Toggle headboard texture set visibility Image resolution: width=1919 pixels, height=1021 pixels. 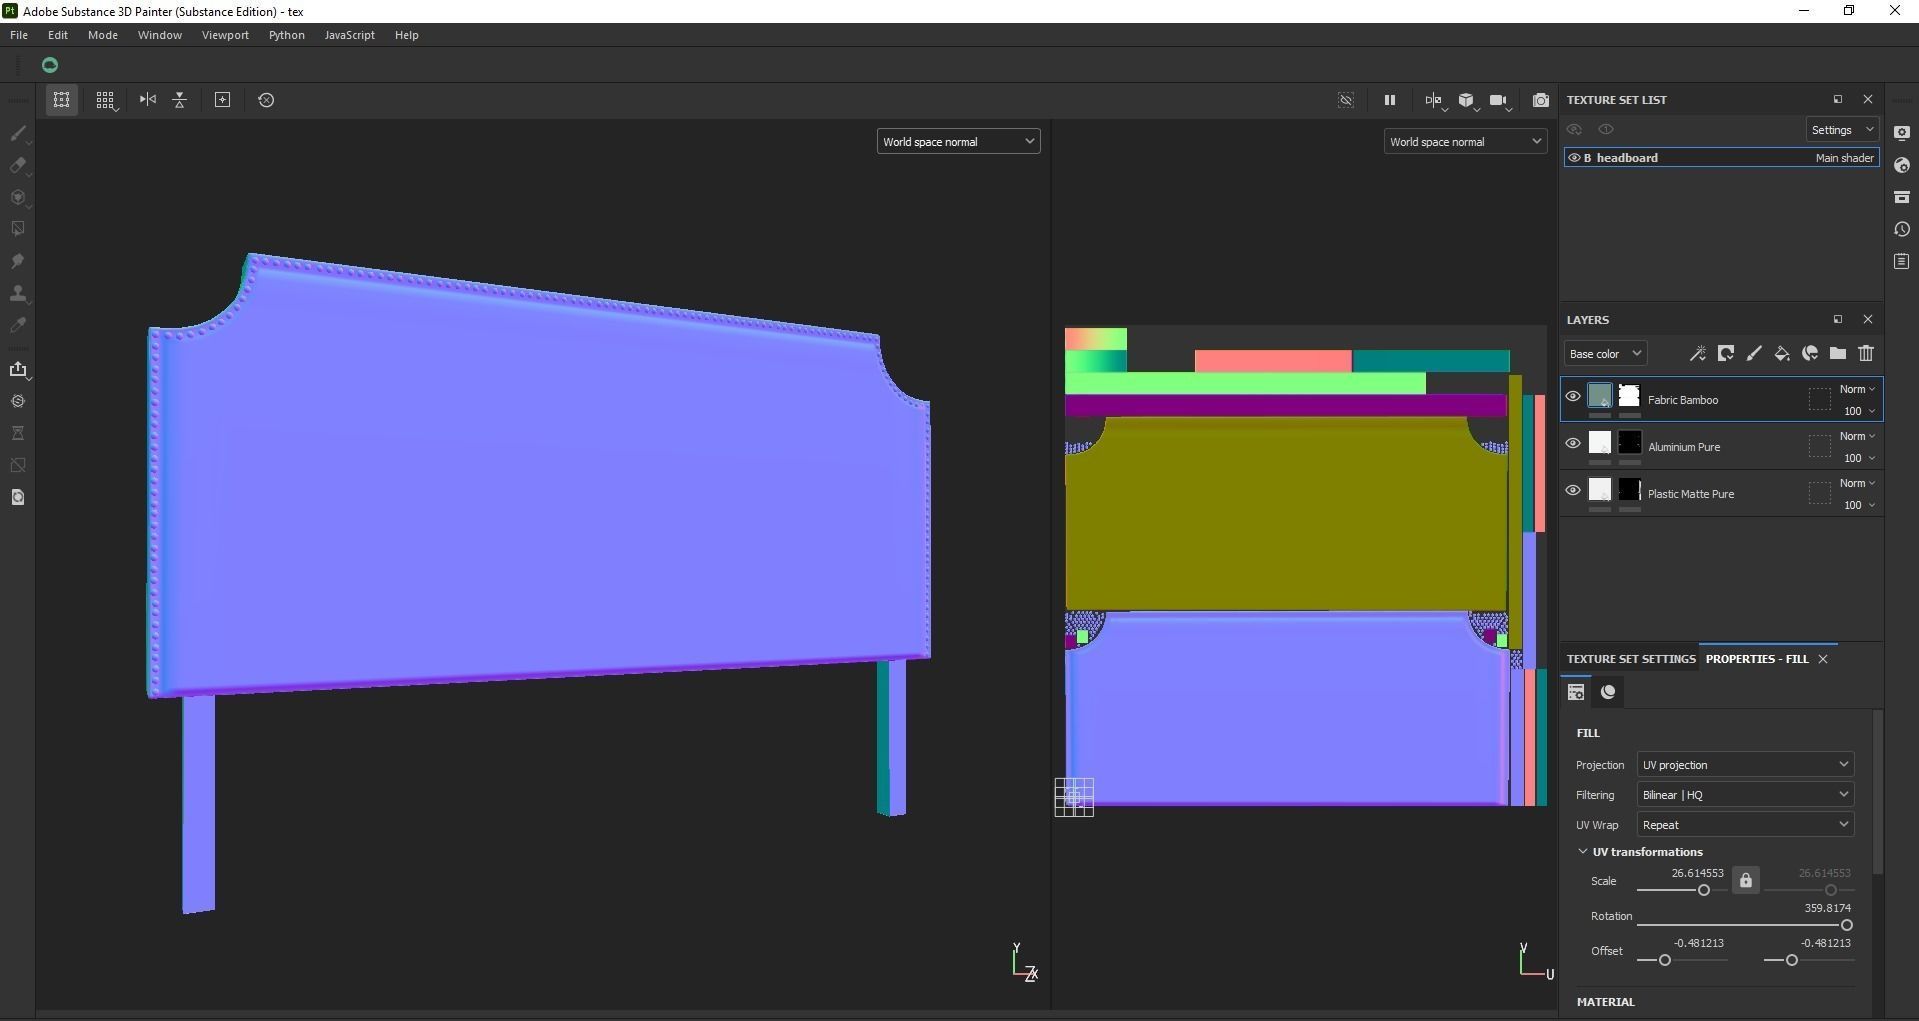click(x=1574, y=158)
